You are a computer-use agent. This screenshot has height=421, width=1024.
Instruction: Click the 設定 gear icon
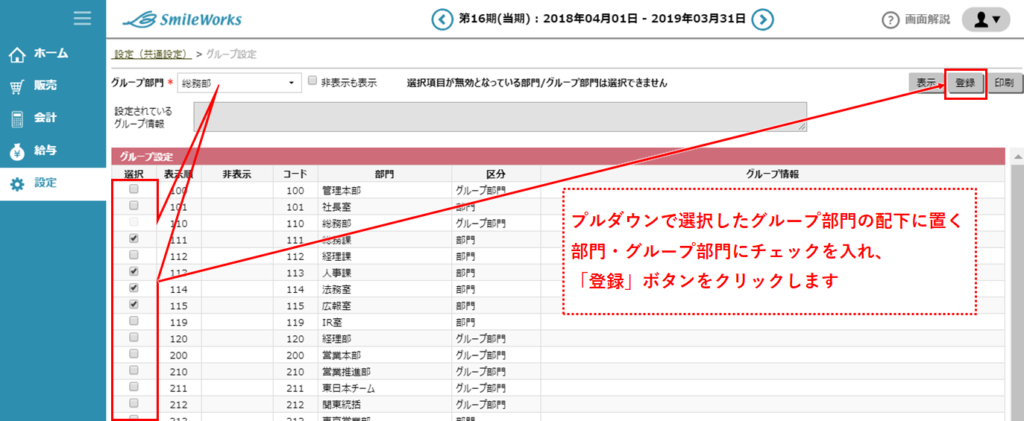pos(18,184)
